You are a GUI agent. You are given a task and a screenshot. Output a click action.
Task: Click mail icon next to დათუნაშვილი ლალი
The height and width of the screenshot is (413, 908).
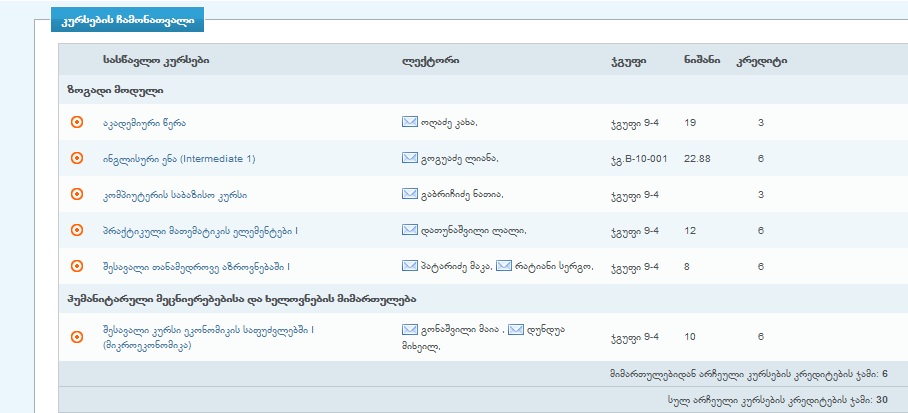click(x=409, y=229)
